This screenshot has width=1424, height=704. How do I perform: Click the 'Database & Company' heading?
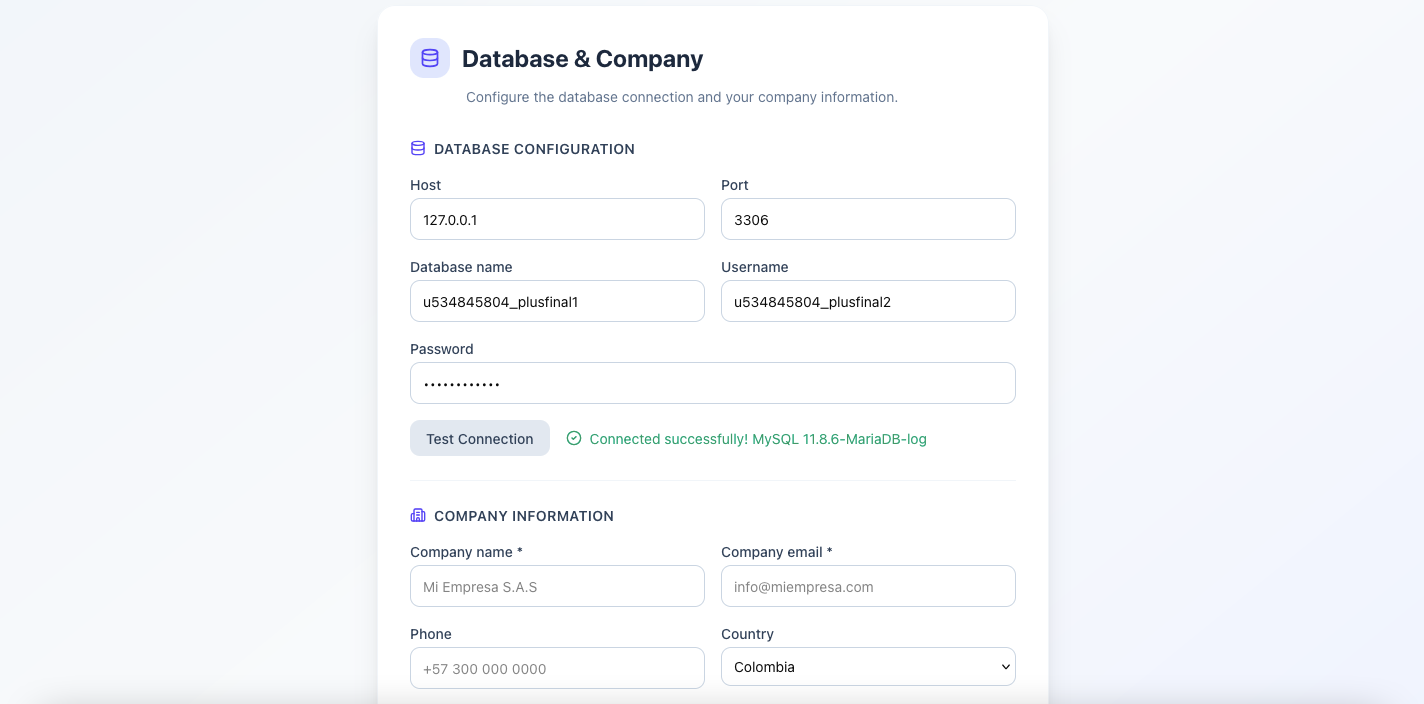(x=583, y=59)
